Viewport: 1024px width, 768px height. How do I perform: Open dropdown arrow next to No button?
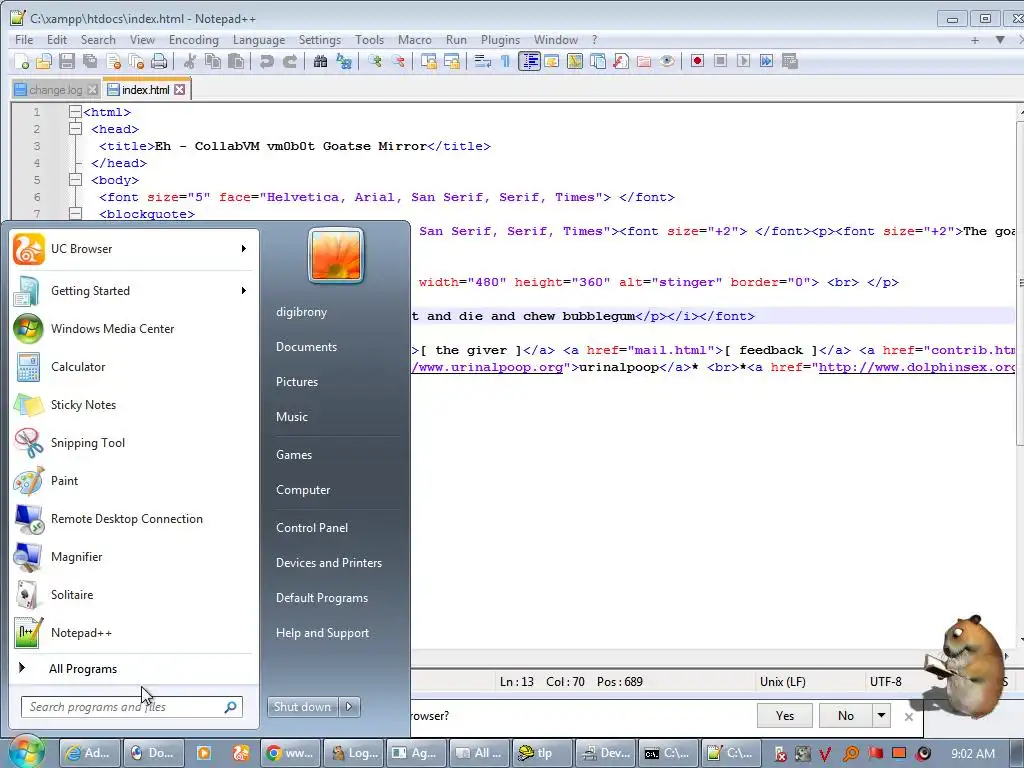click(882, 715)
